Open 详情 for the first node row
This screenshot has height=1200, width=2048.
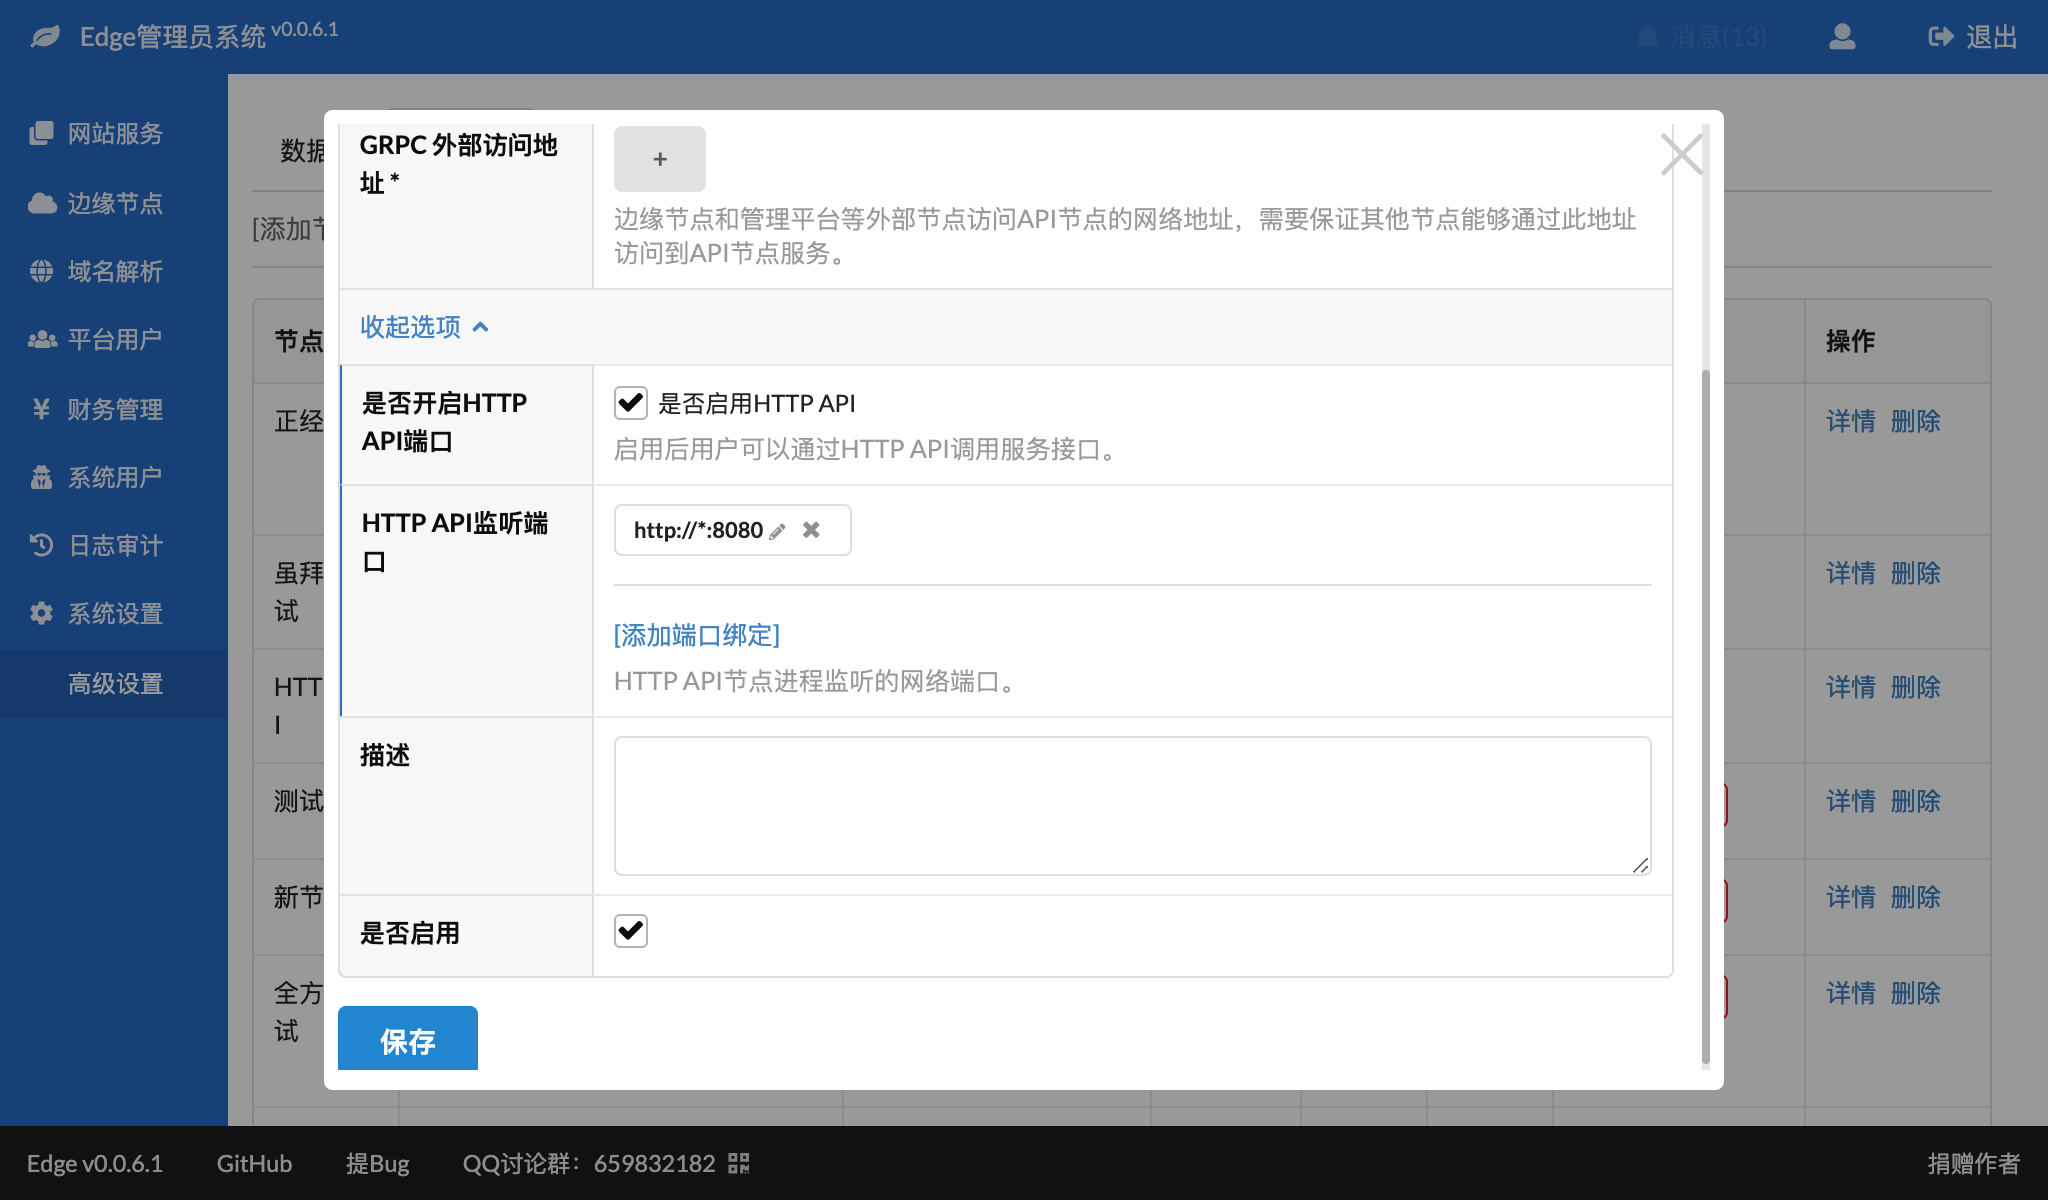point(1851,421)
